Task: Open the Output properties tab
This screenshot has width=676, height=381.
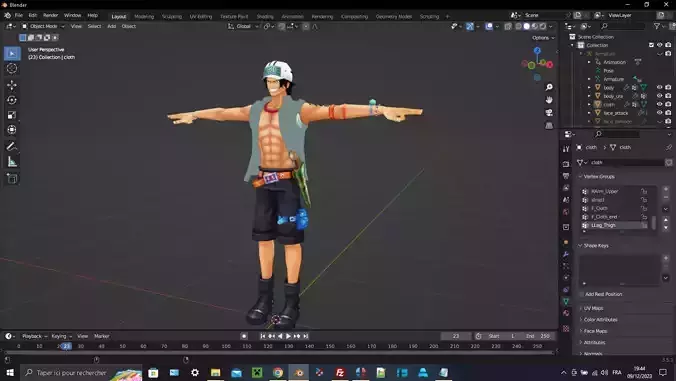Action: (566, 176)
